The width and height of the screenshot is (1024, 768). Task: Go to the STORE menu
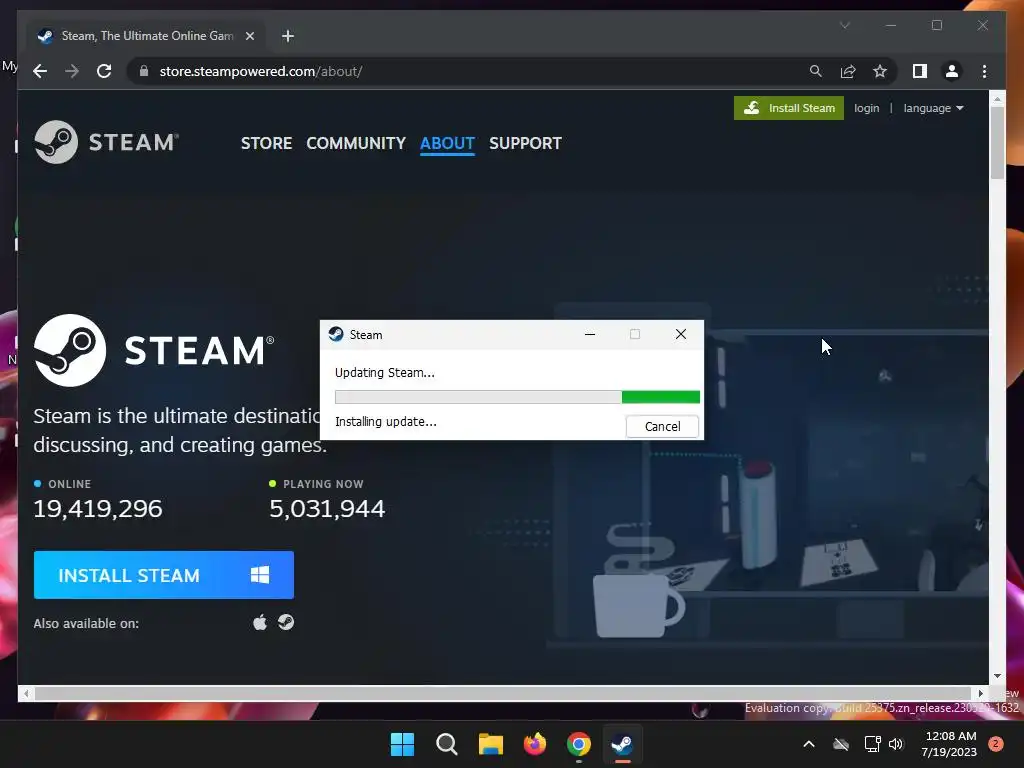[266, 143]
